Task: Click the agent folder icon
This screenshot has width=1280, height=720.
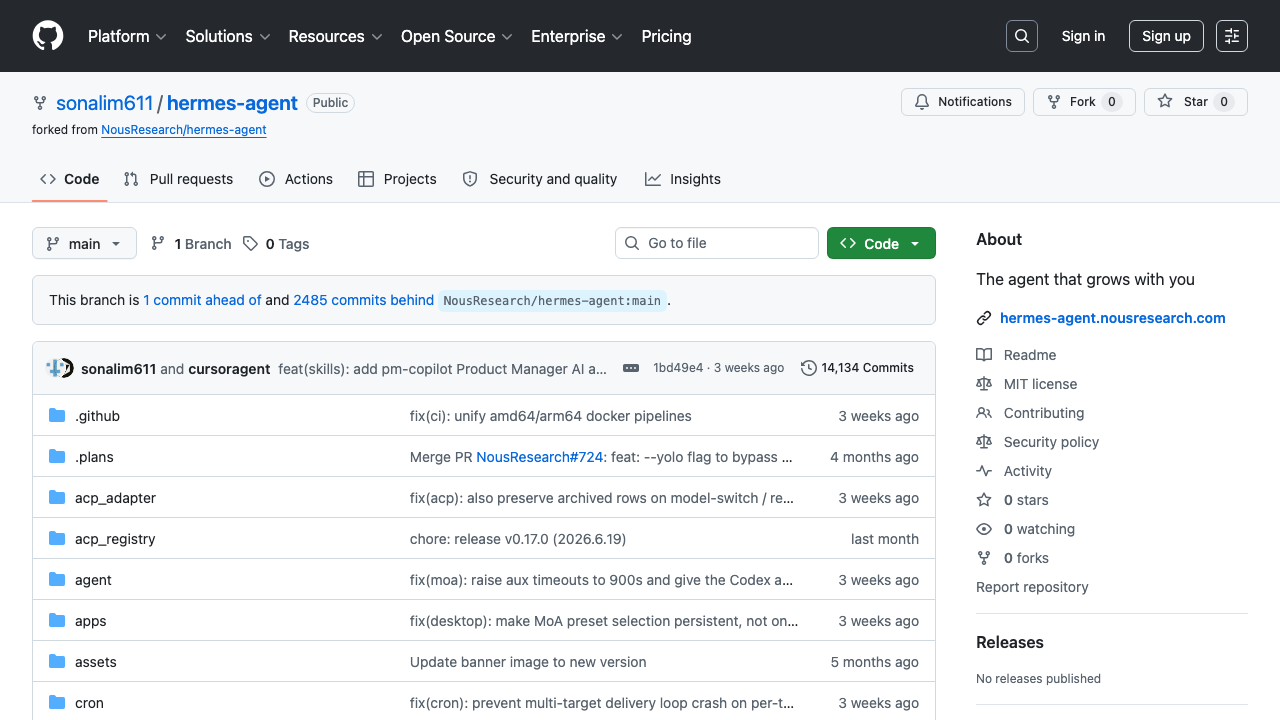Action: click(x=57, y=580)
